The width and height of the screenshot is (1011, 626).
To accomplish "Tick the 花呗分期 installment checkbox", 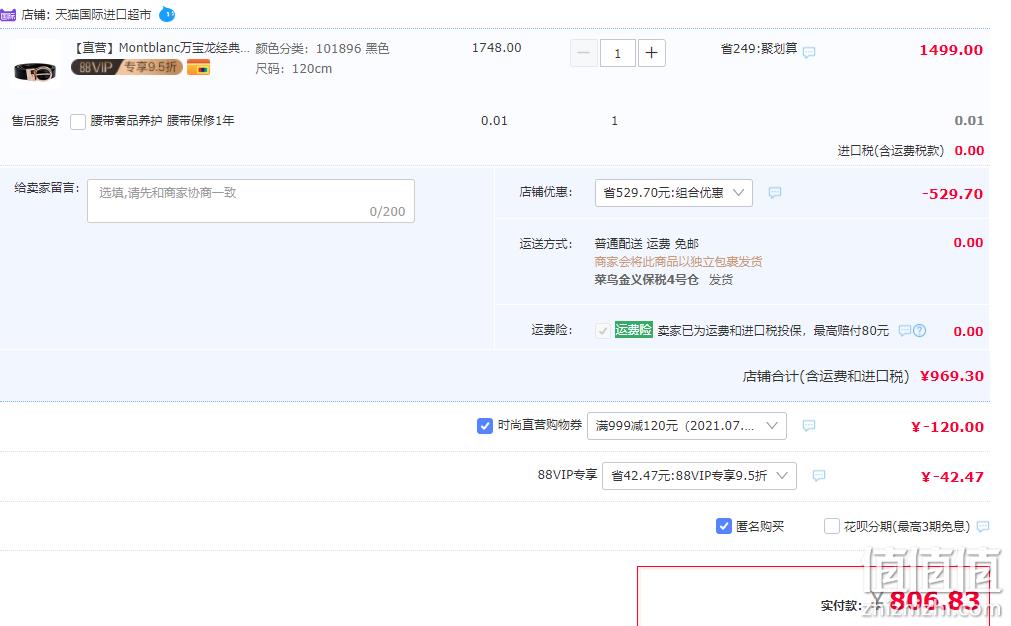I will click(832, 526).
